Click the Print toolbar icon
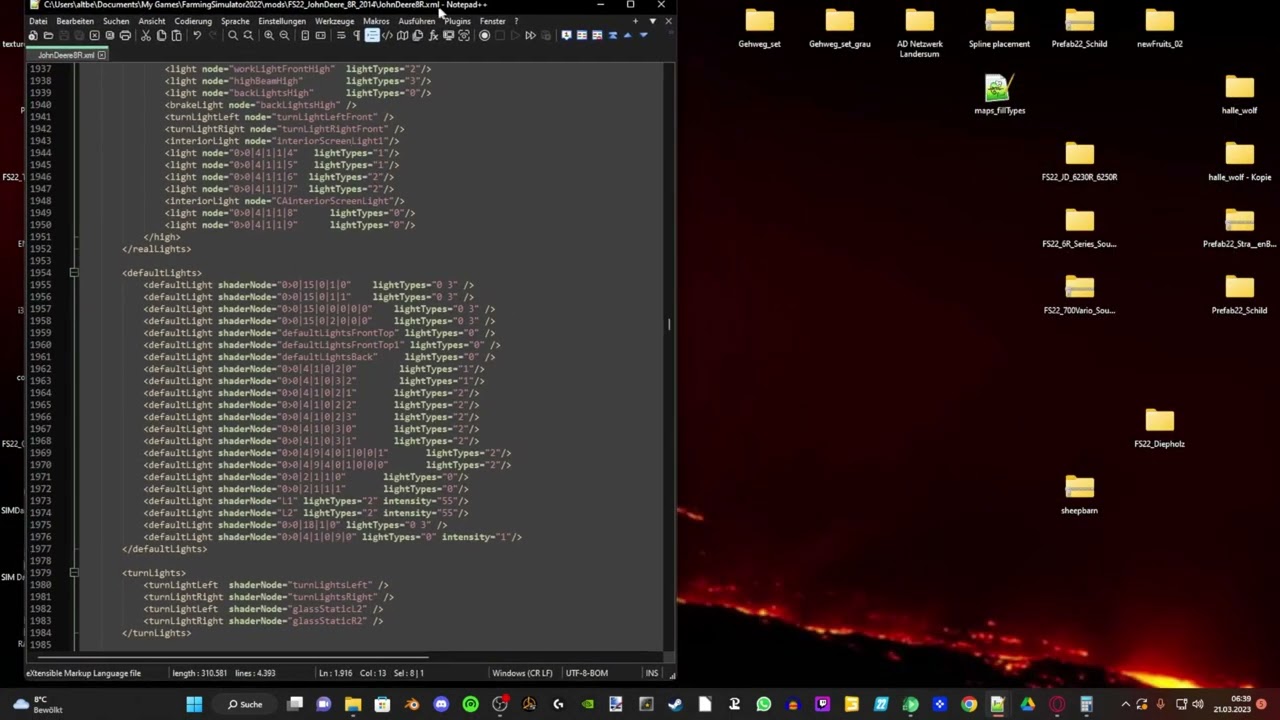Screen dimensions: 1280x720 click(125, 36)
